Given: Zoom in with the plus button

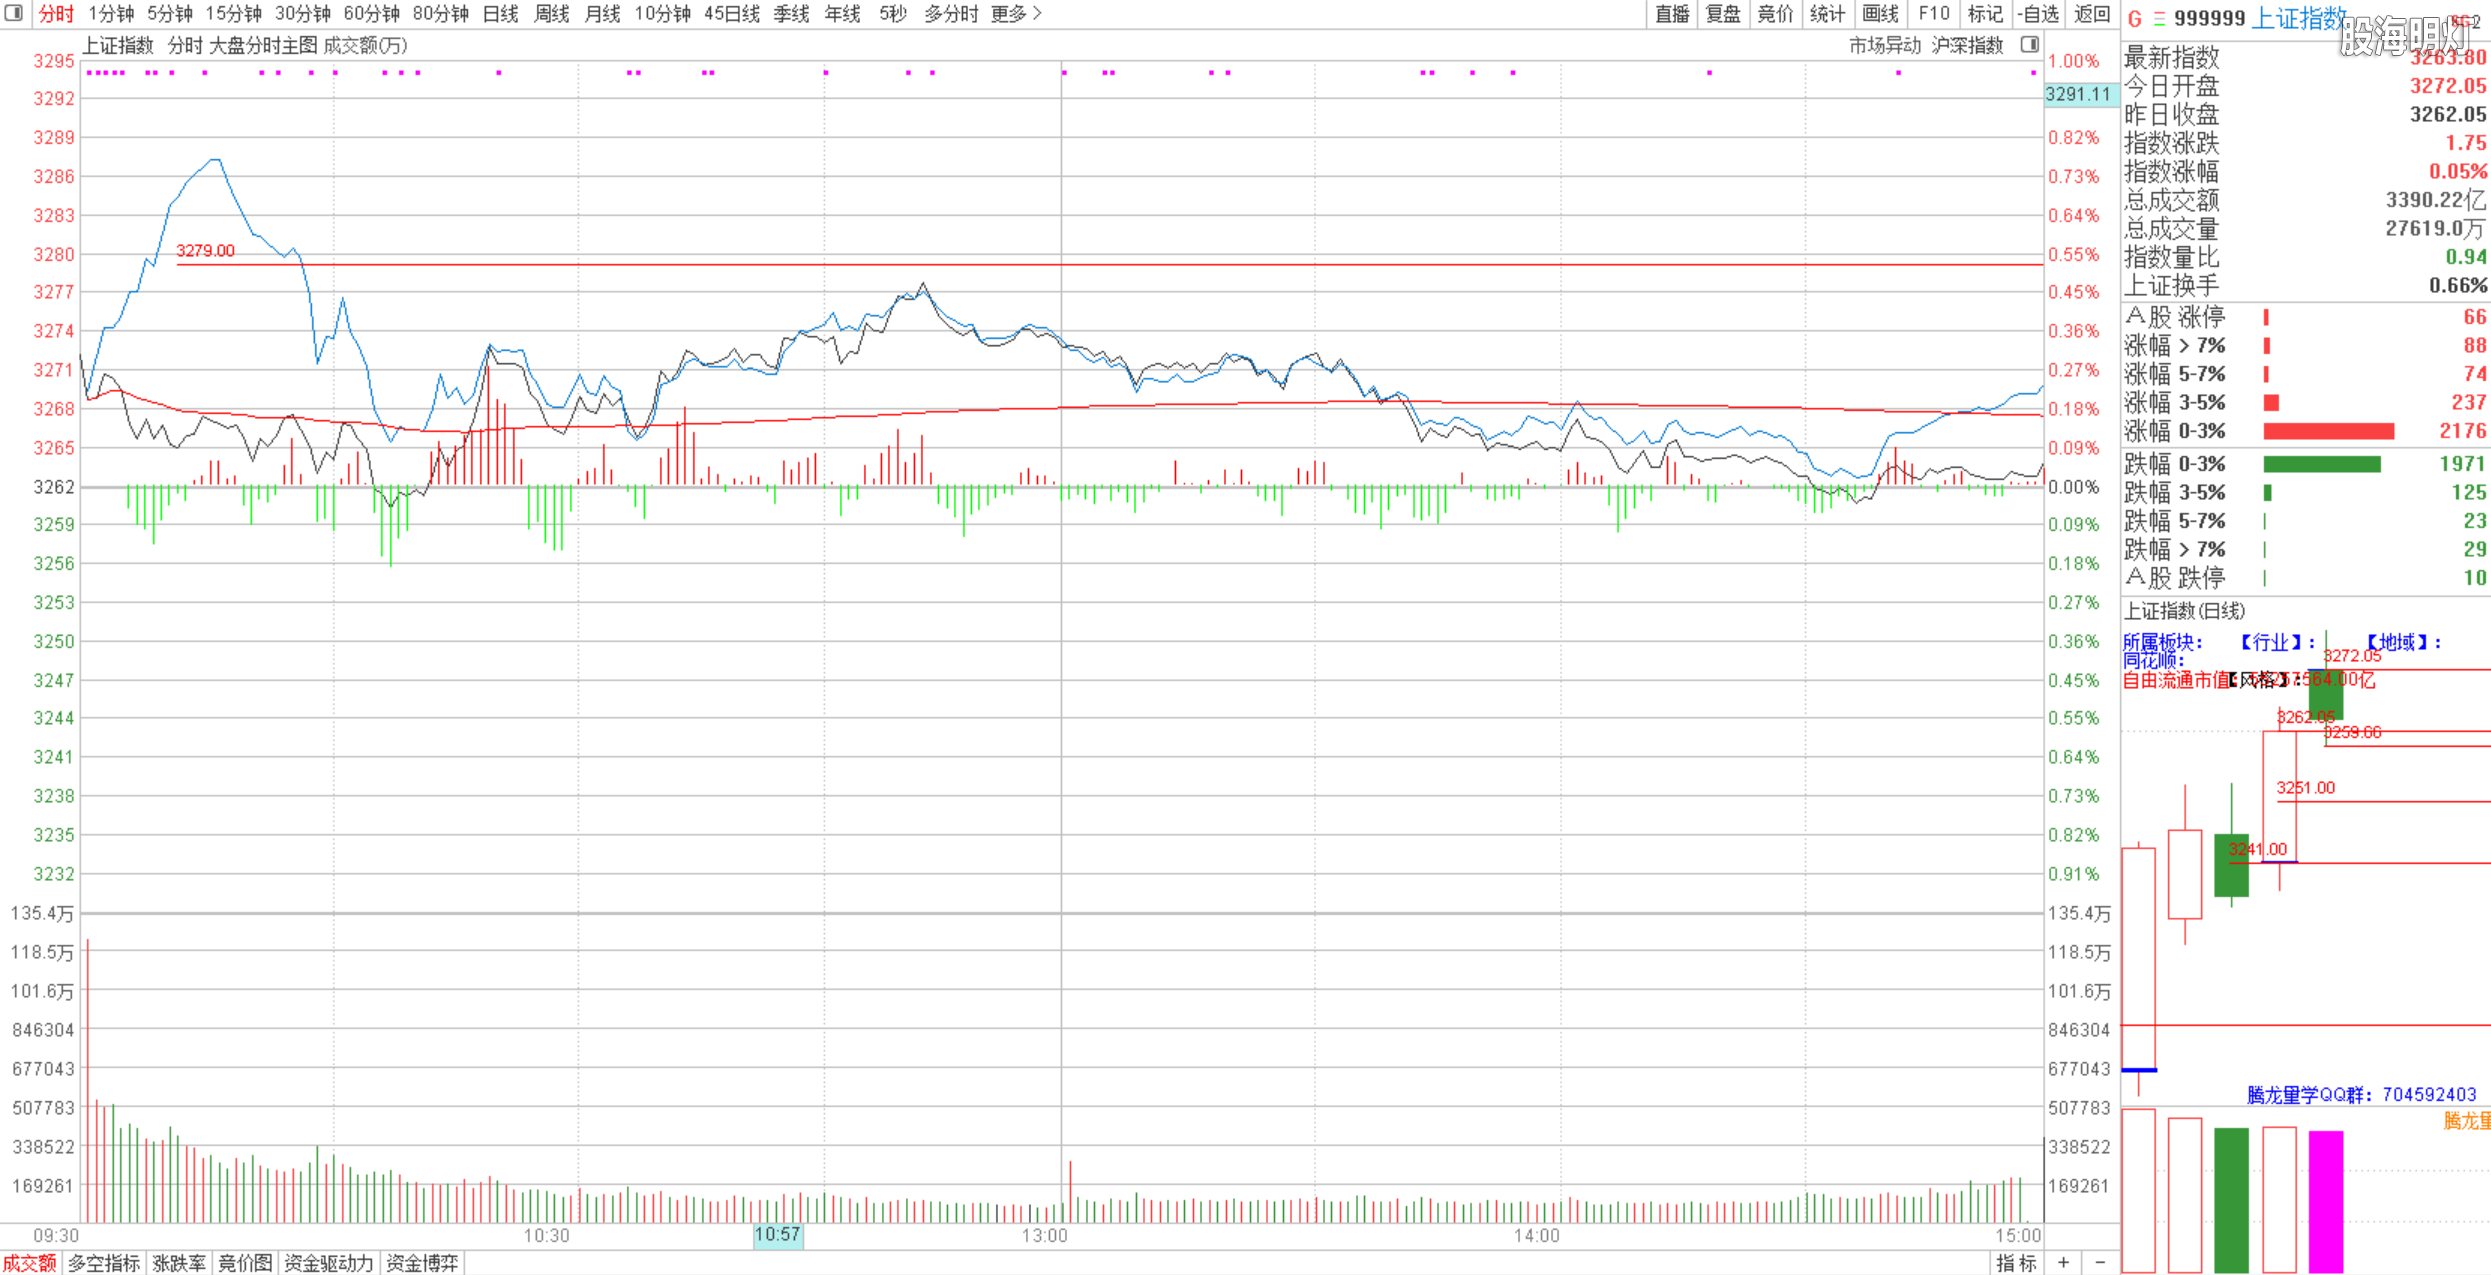Looking at the screenshot, I should pyautogui.click(x=2063, y=1263).
